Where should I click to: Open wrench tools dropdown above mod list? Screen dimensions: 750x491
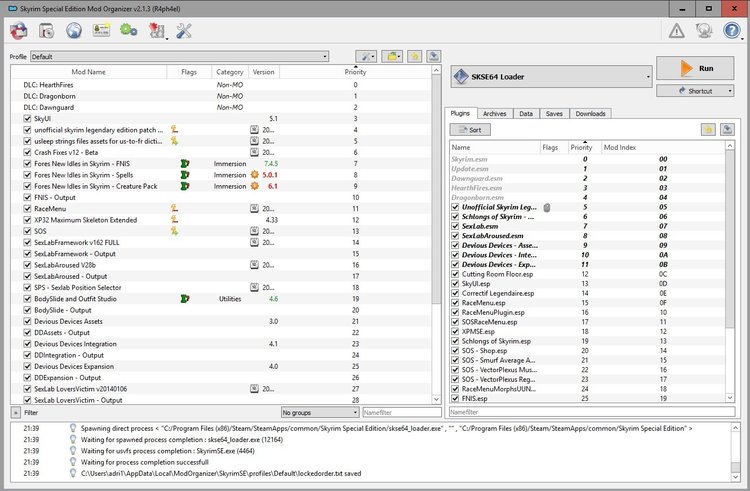pyautogui.click(x=366, y=56)
